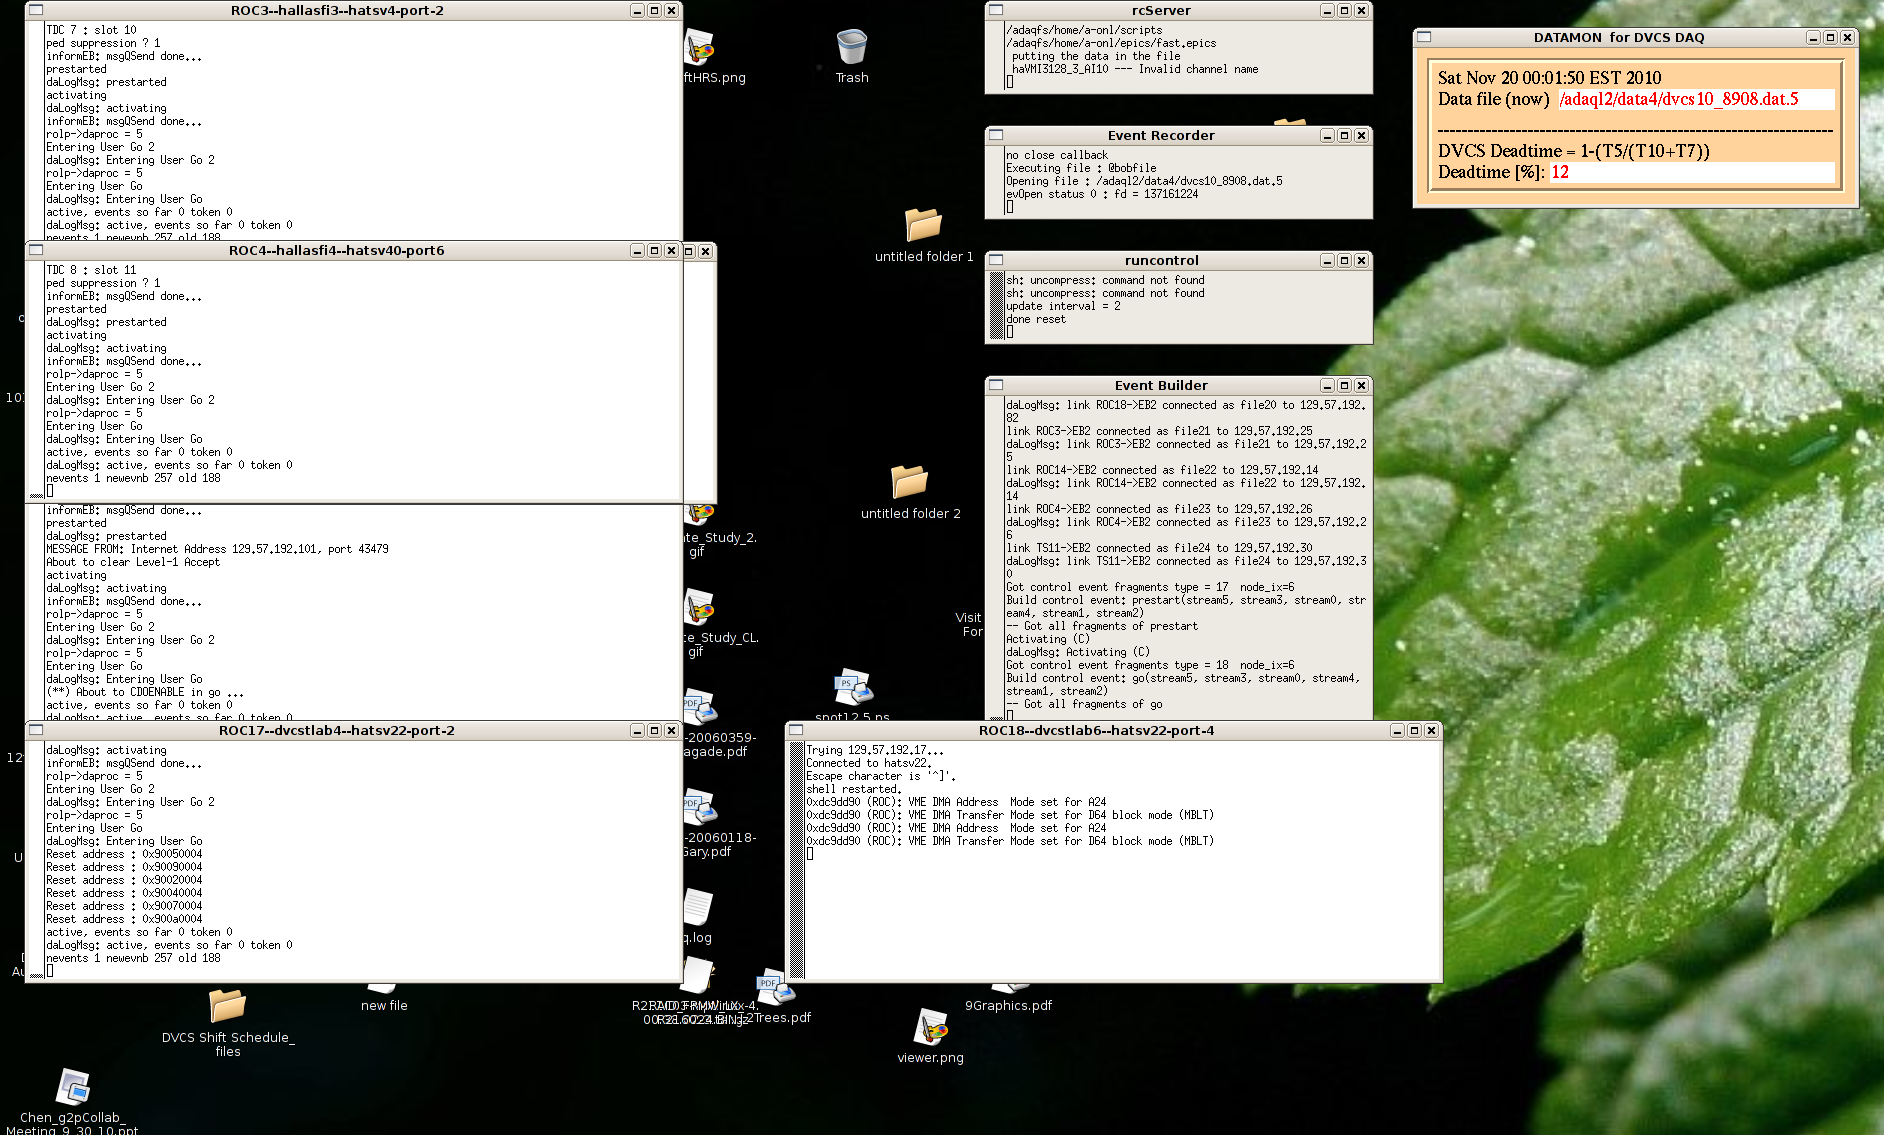Image resolution: width=1884 pixels, height=1135 pixels.
Task: Open the DVCS Shift Schedule_files folder
Action: 227,1006
